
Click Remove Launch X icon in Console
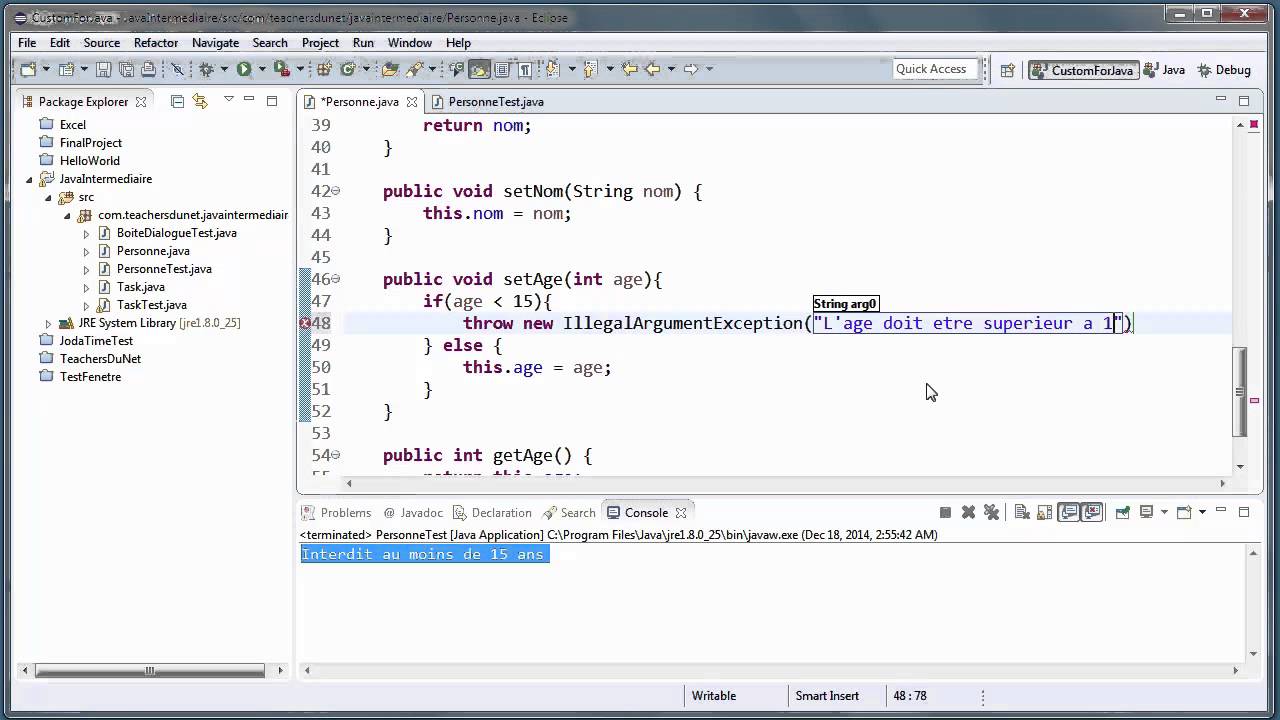click(968, 512)
